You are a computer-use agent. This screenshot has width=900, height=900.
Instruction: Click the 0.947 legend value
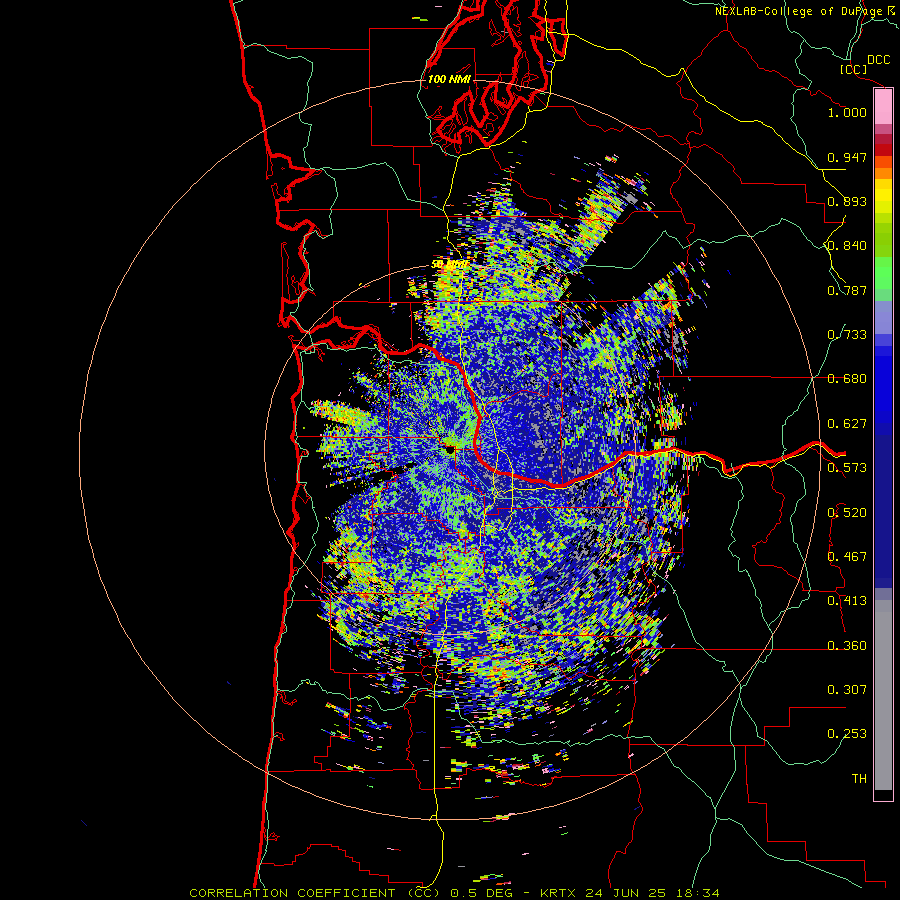(x=847, y=157)
